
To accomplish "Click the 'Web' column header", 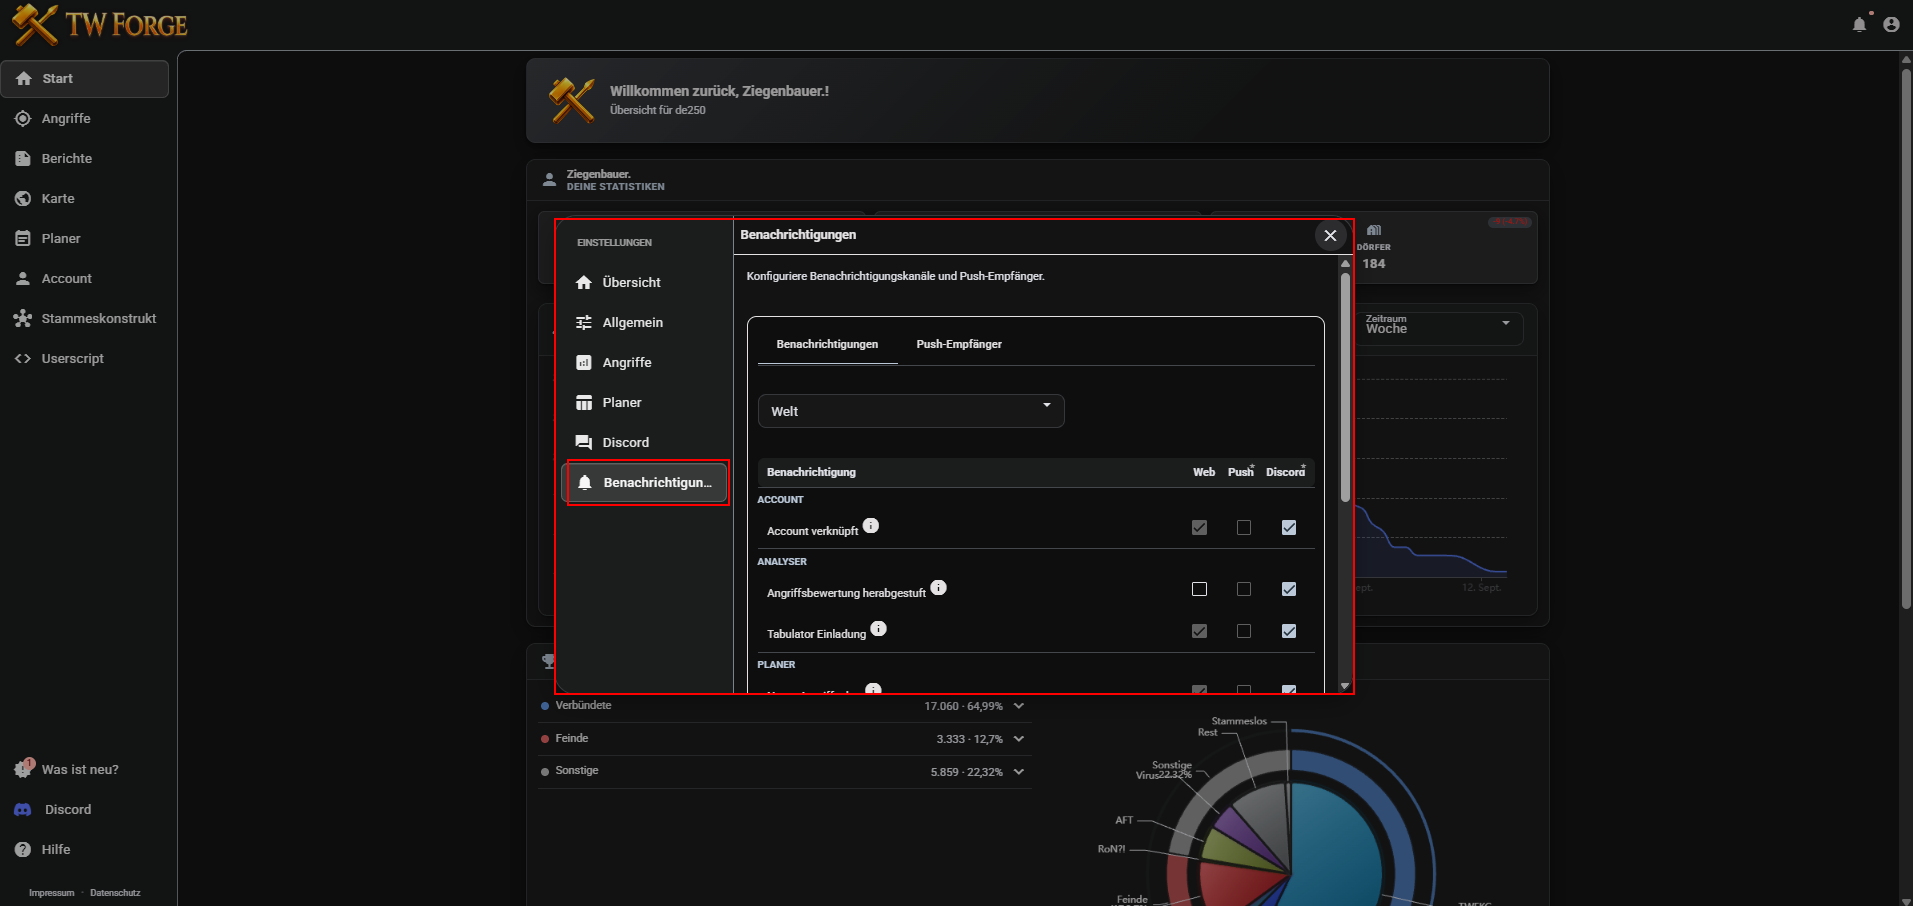I will point(1204,472).
